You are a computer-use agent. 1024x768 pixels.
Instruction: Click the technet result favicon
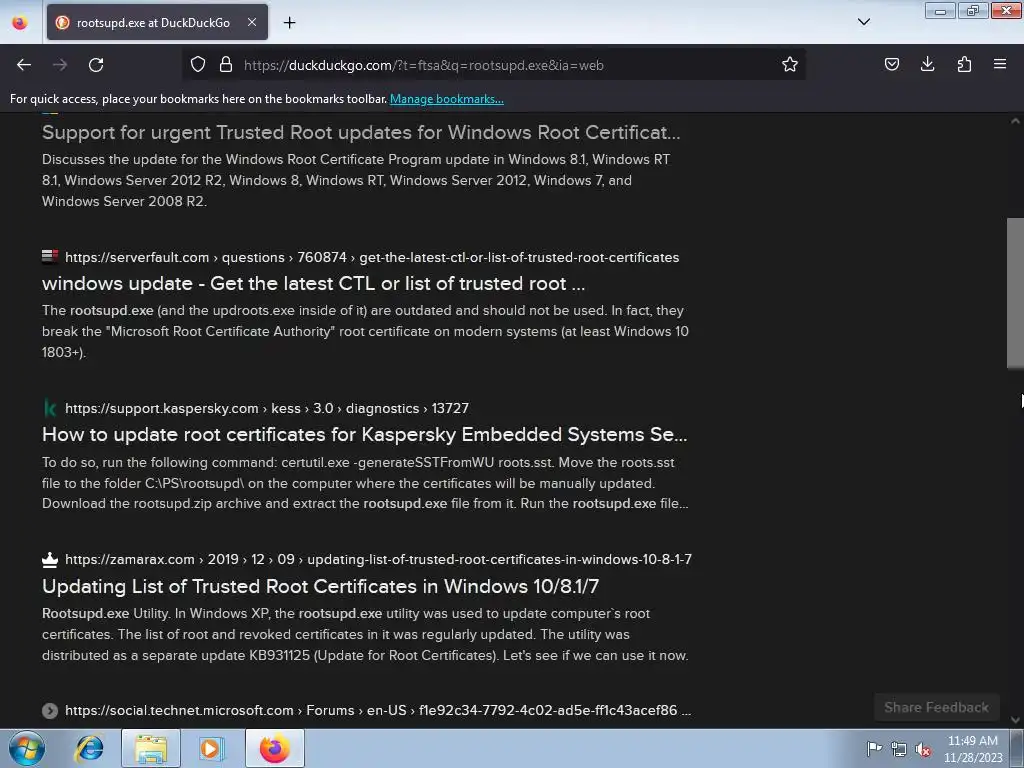[50, 711]
